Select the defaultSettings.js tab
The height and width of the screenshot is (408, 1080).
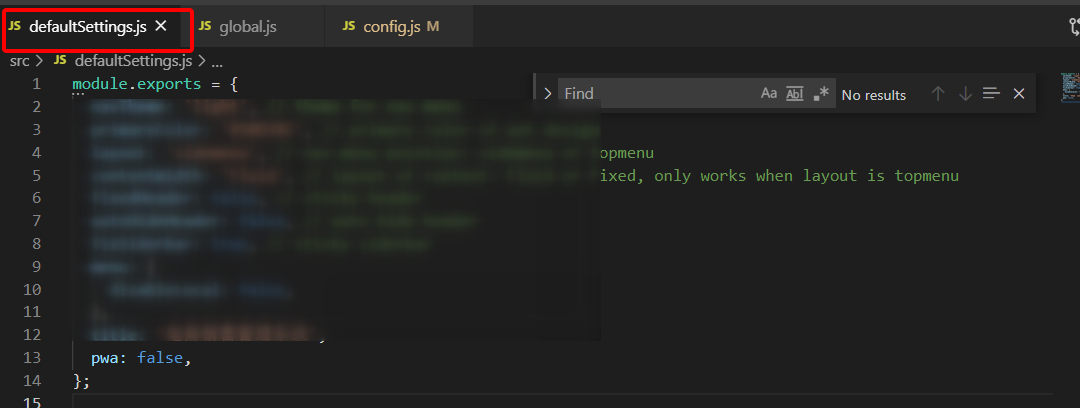click(88, 26)
